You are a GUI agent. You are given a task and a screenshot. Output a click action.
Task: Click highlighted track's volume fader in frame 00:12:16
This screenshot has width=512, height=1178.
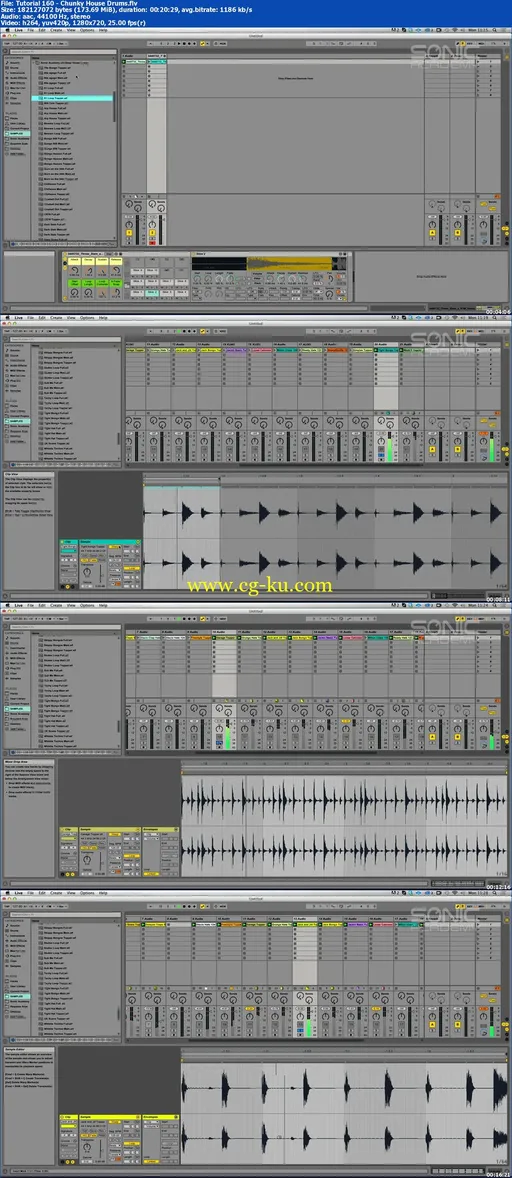(227, 735)
